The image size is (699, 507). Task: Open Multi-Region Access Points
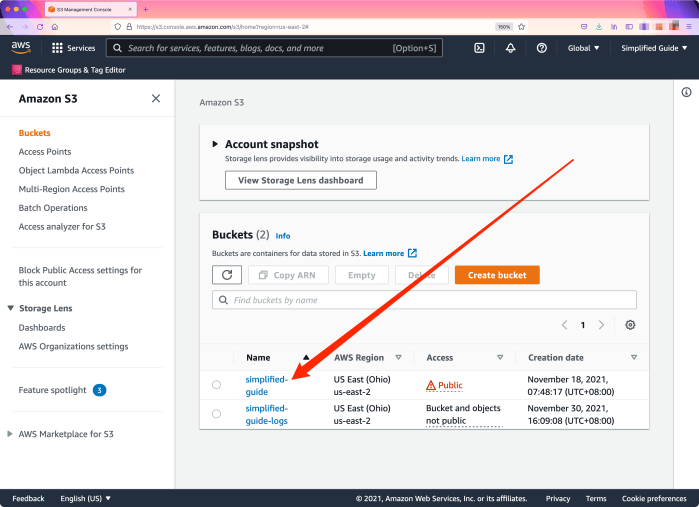(71, 189)
